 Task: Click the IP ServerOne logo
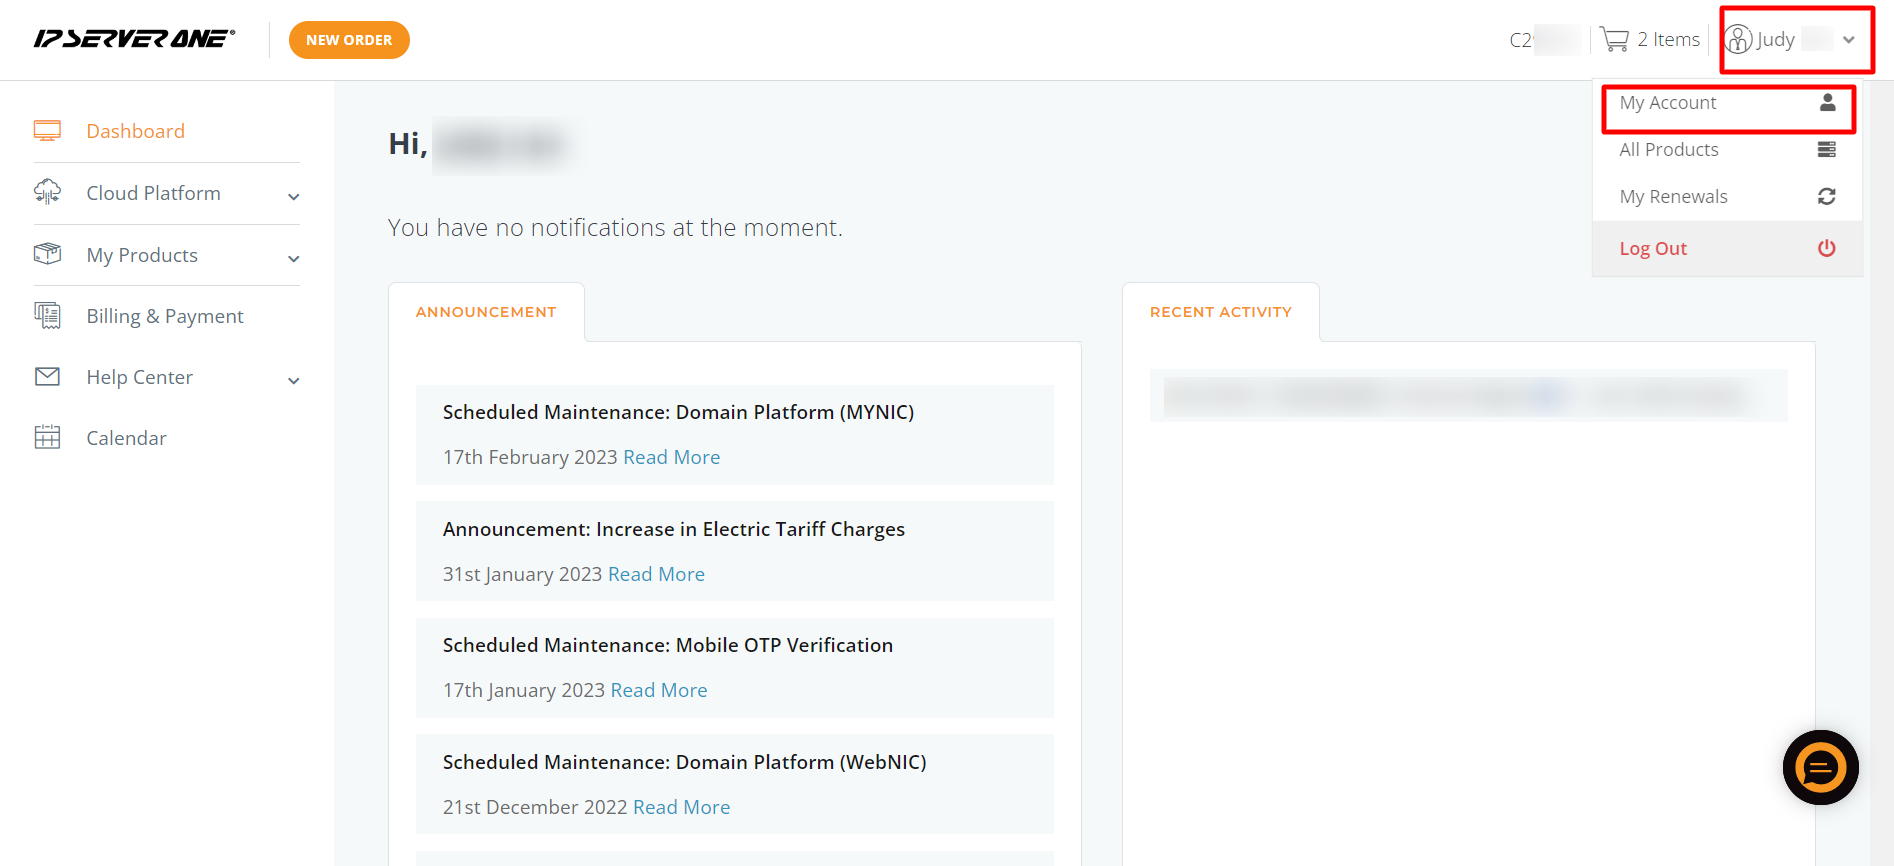click(x=134, y=39)
